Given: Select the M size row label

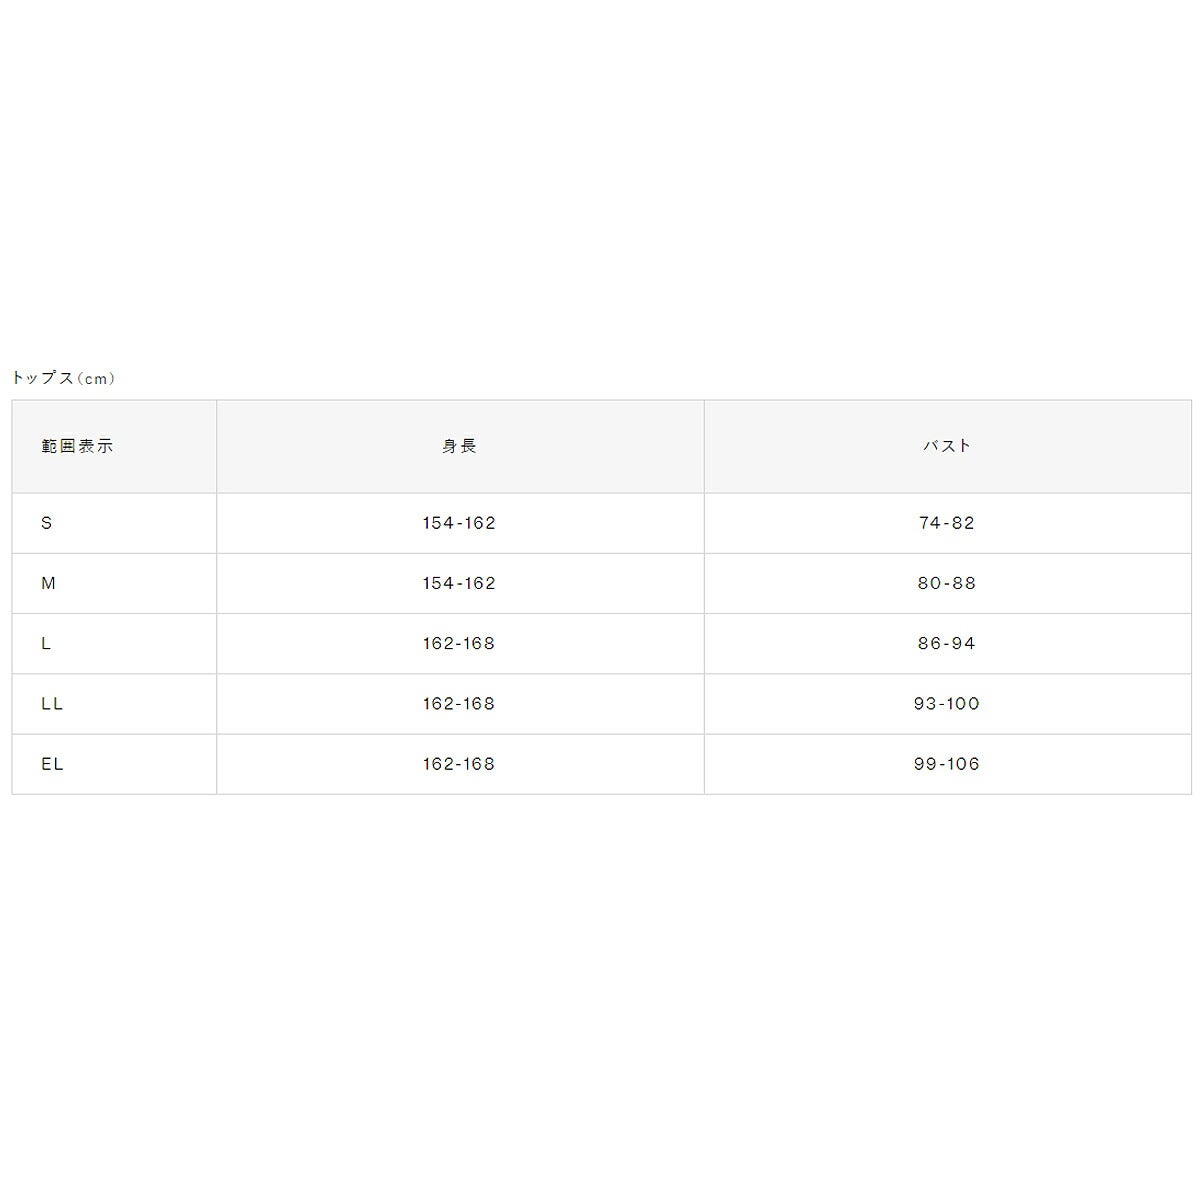Looking at the screenshot, I should 48,583.
